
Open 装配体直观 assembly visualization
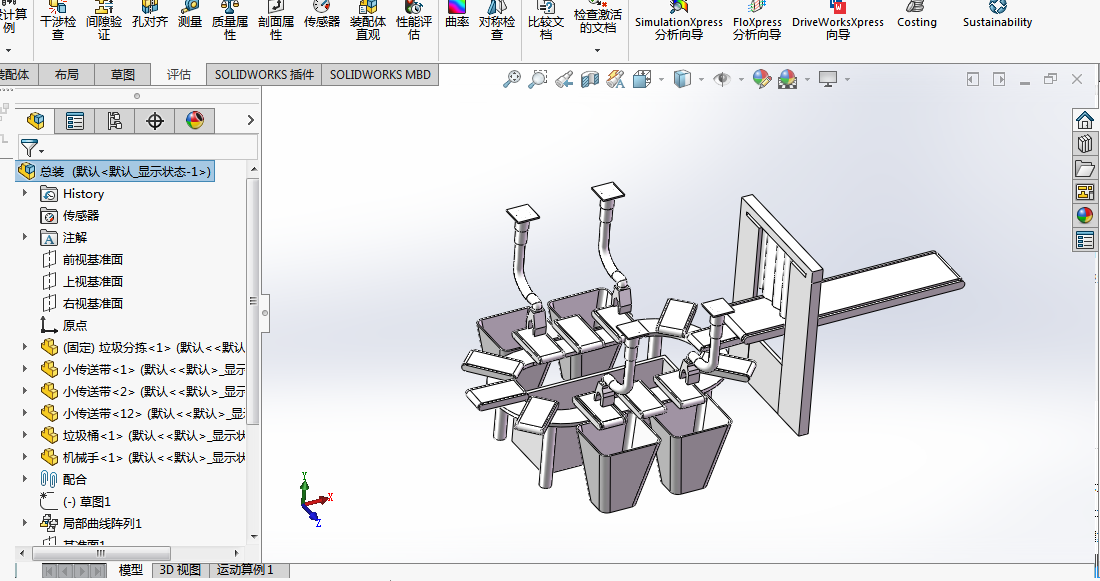368,21
